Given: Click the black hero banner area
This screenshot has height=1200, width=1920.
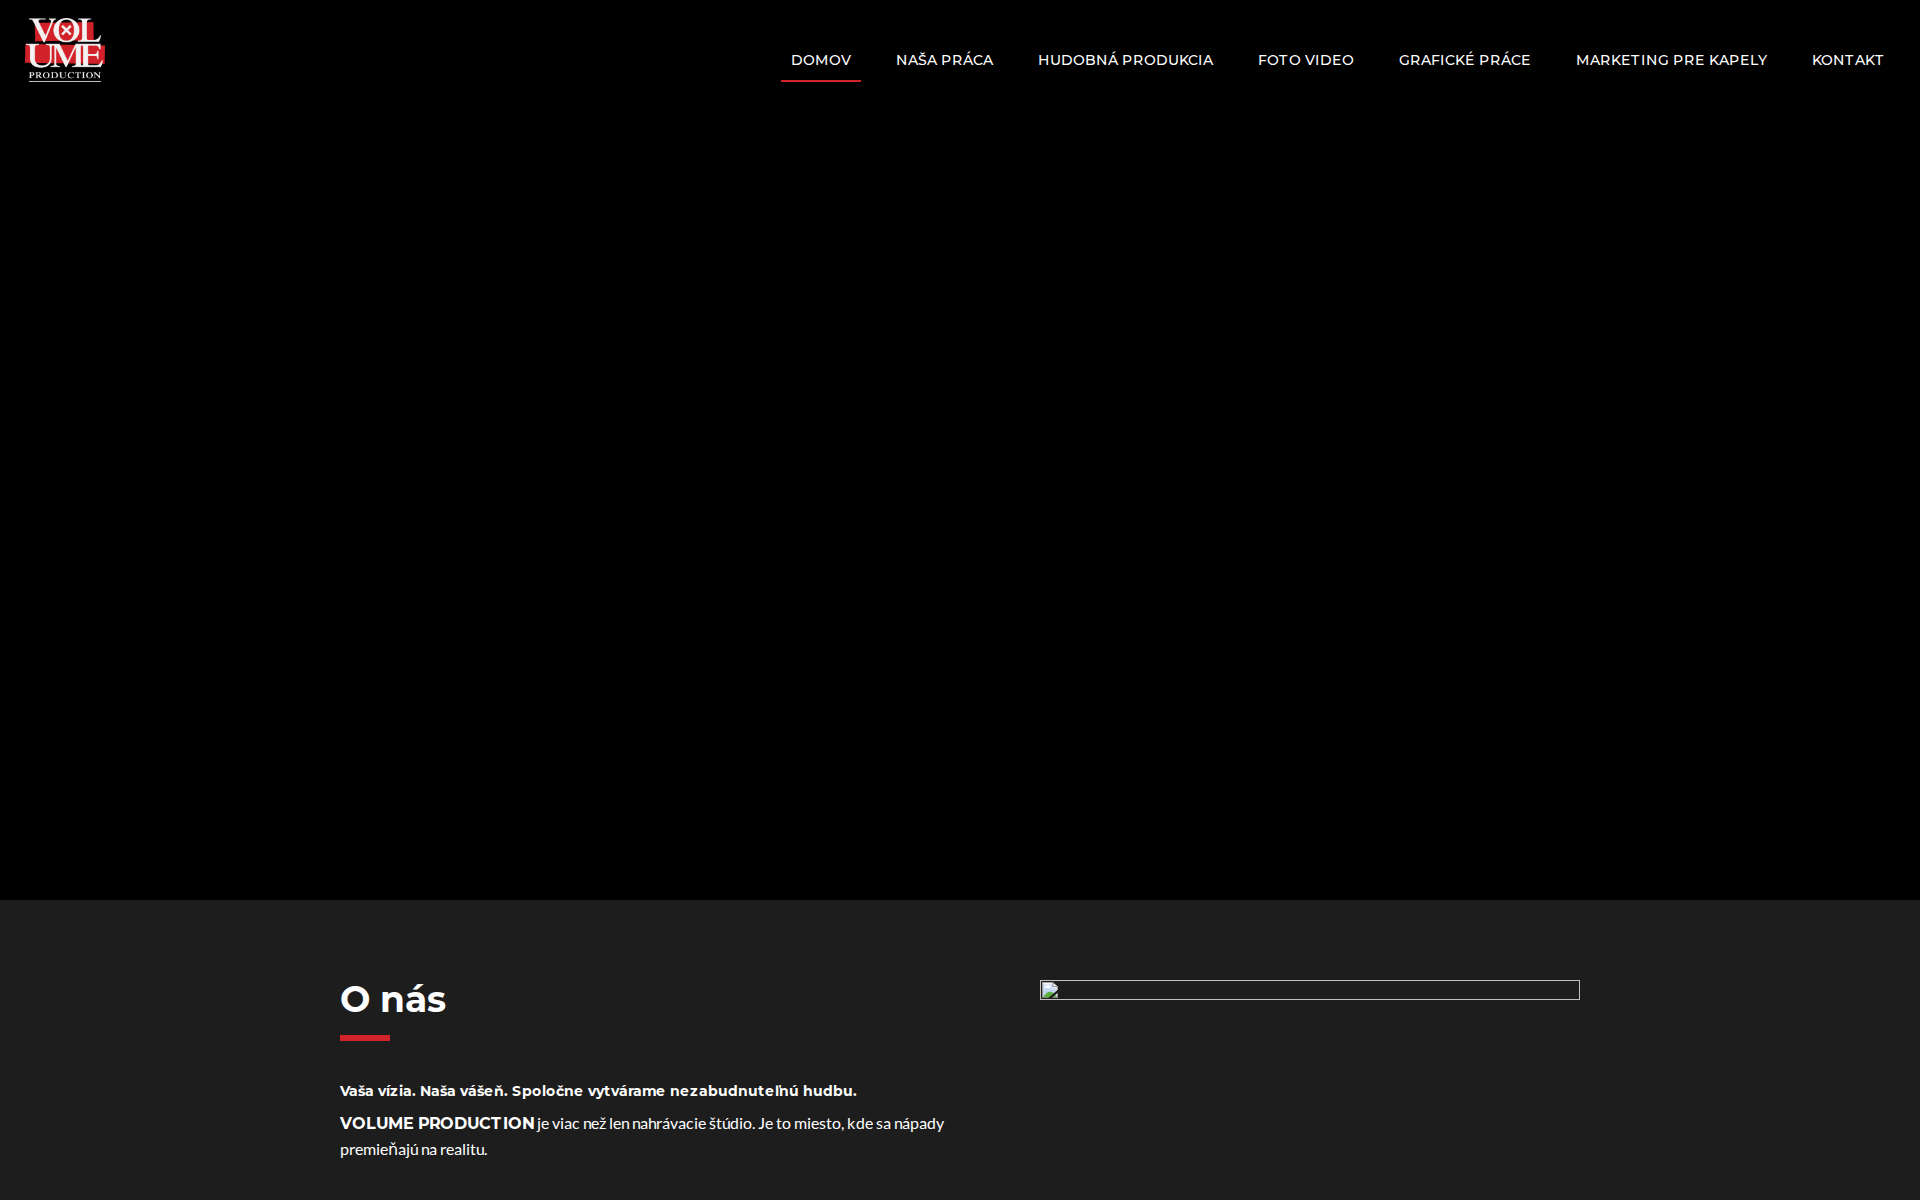Looking at the screenshot, I should coord(960,500).
